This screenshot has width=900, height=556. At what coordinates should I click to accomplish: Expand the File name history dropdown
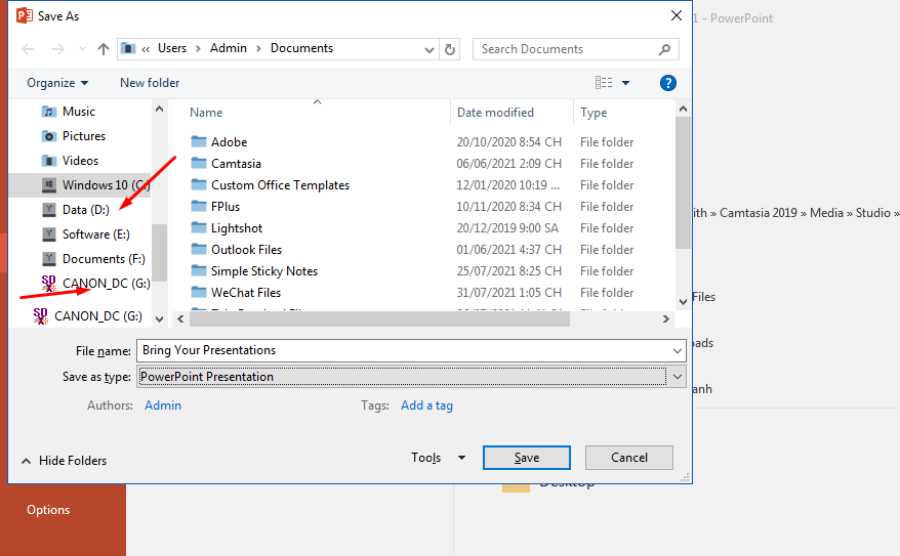click(x=677, y=351)
